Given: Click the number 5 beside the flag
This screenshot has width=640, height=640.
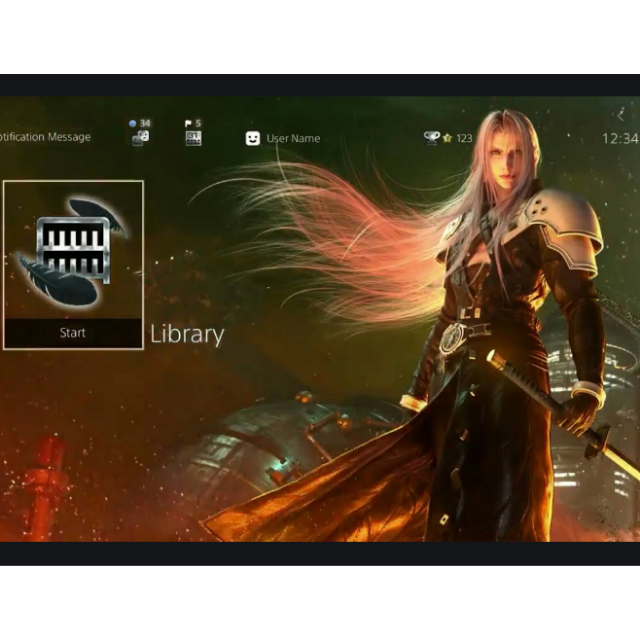Looking at the screenshot, I should (198, 124).
